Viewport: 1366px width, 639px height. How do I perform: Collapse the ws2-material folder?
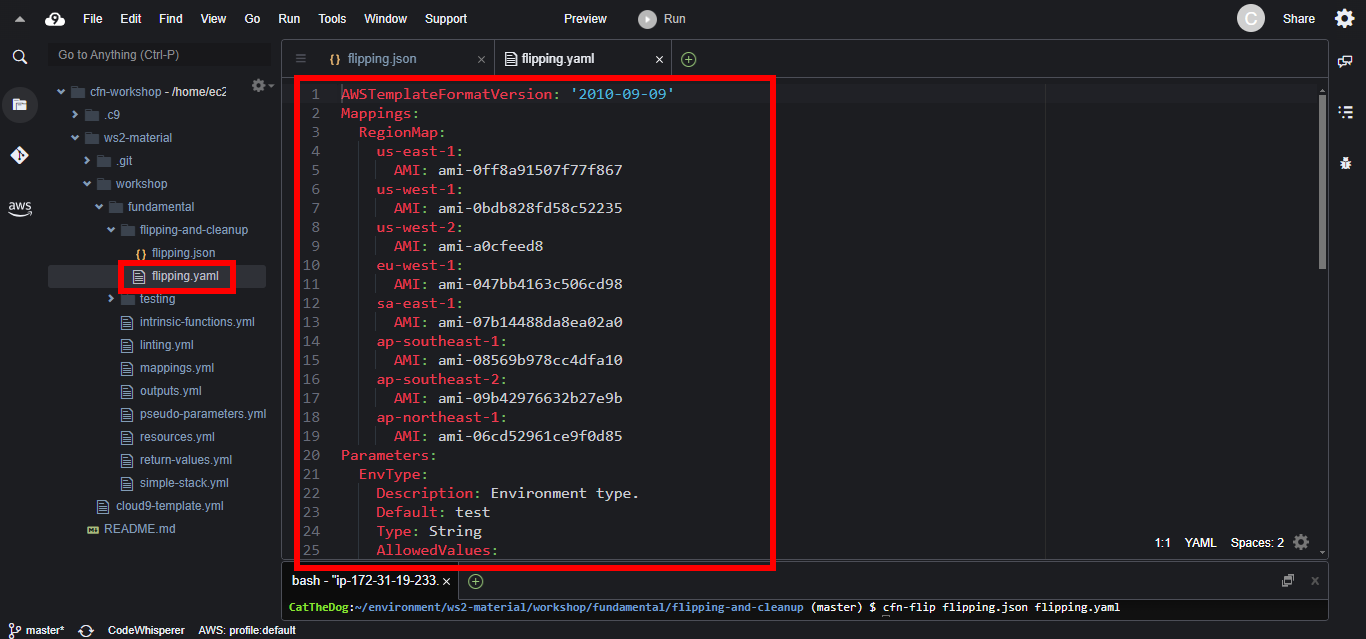(x=75, y=138)
